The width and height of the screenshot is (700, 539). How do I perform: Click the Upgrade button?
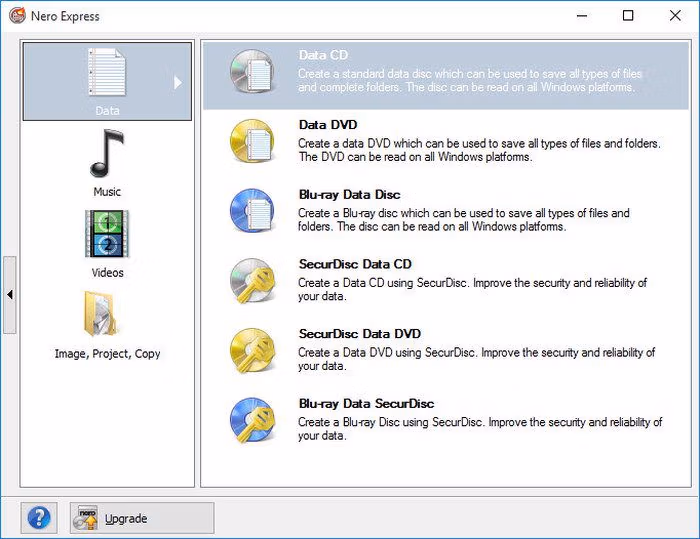tap(142, 518)
